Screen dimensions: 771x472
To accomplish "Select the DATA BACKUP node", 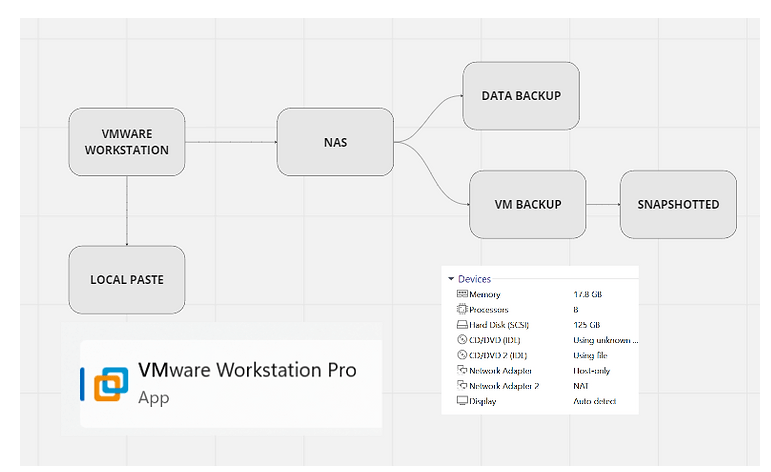I will coord(521,96).
